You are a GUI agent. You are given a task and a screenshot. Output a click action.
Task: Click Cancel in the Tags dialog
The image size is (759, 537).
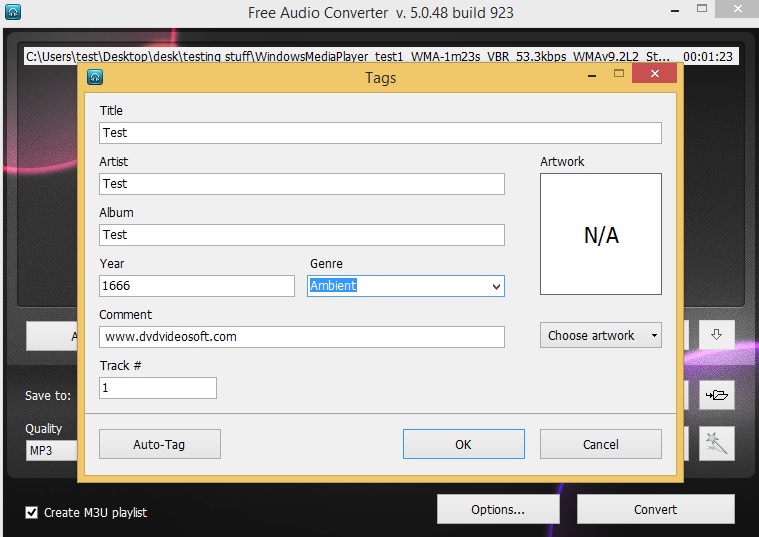click(x=601, y=444)
